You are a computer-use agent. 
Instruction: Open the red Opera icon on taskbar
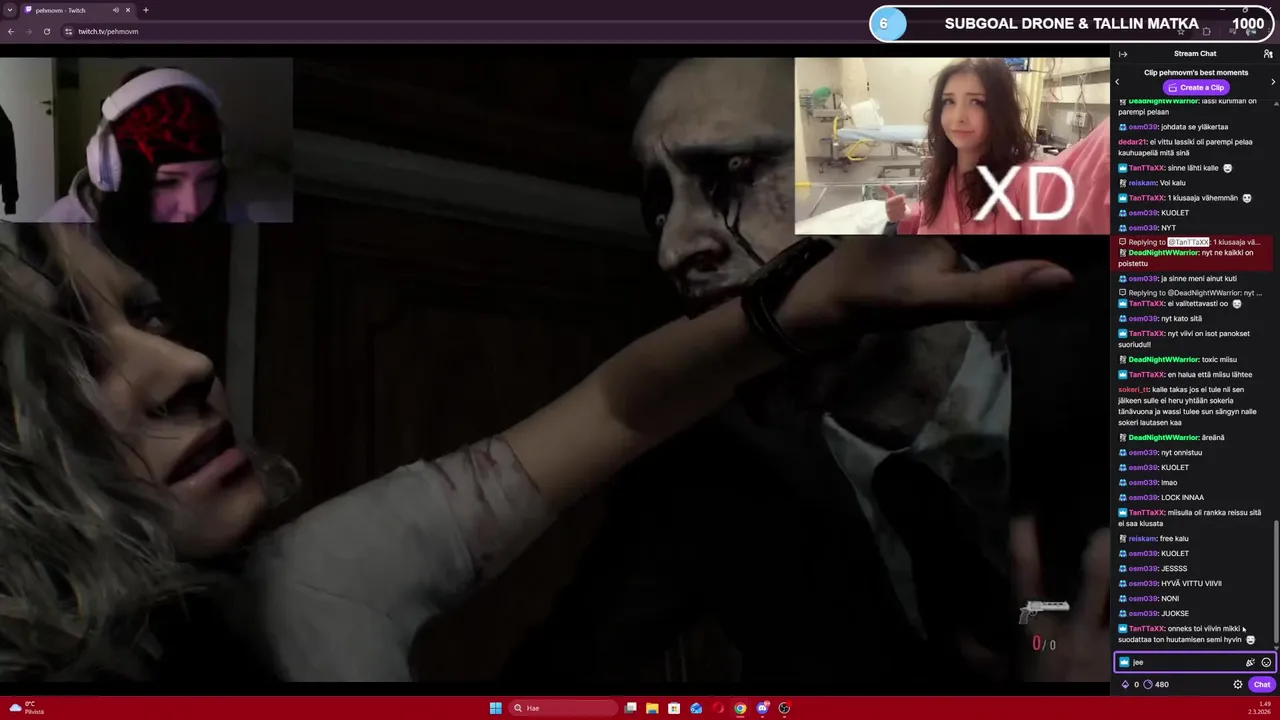(x=718, y=708)
